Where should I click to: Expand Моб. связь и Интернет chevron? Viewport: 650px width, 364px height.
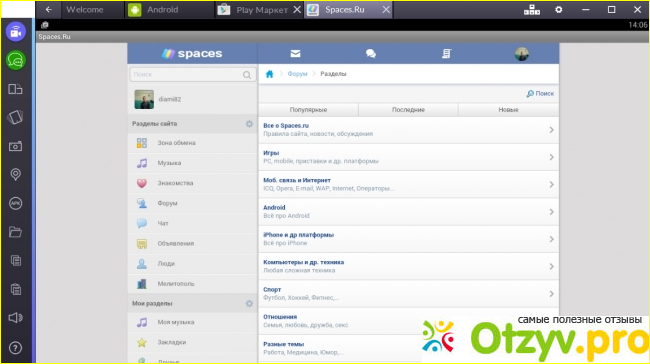551,185
